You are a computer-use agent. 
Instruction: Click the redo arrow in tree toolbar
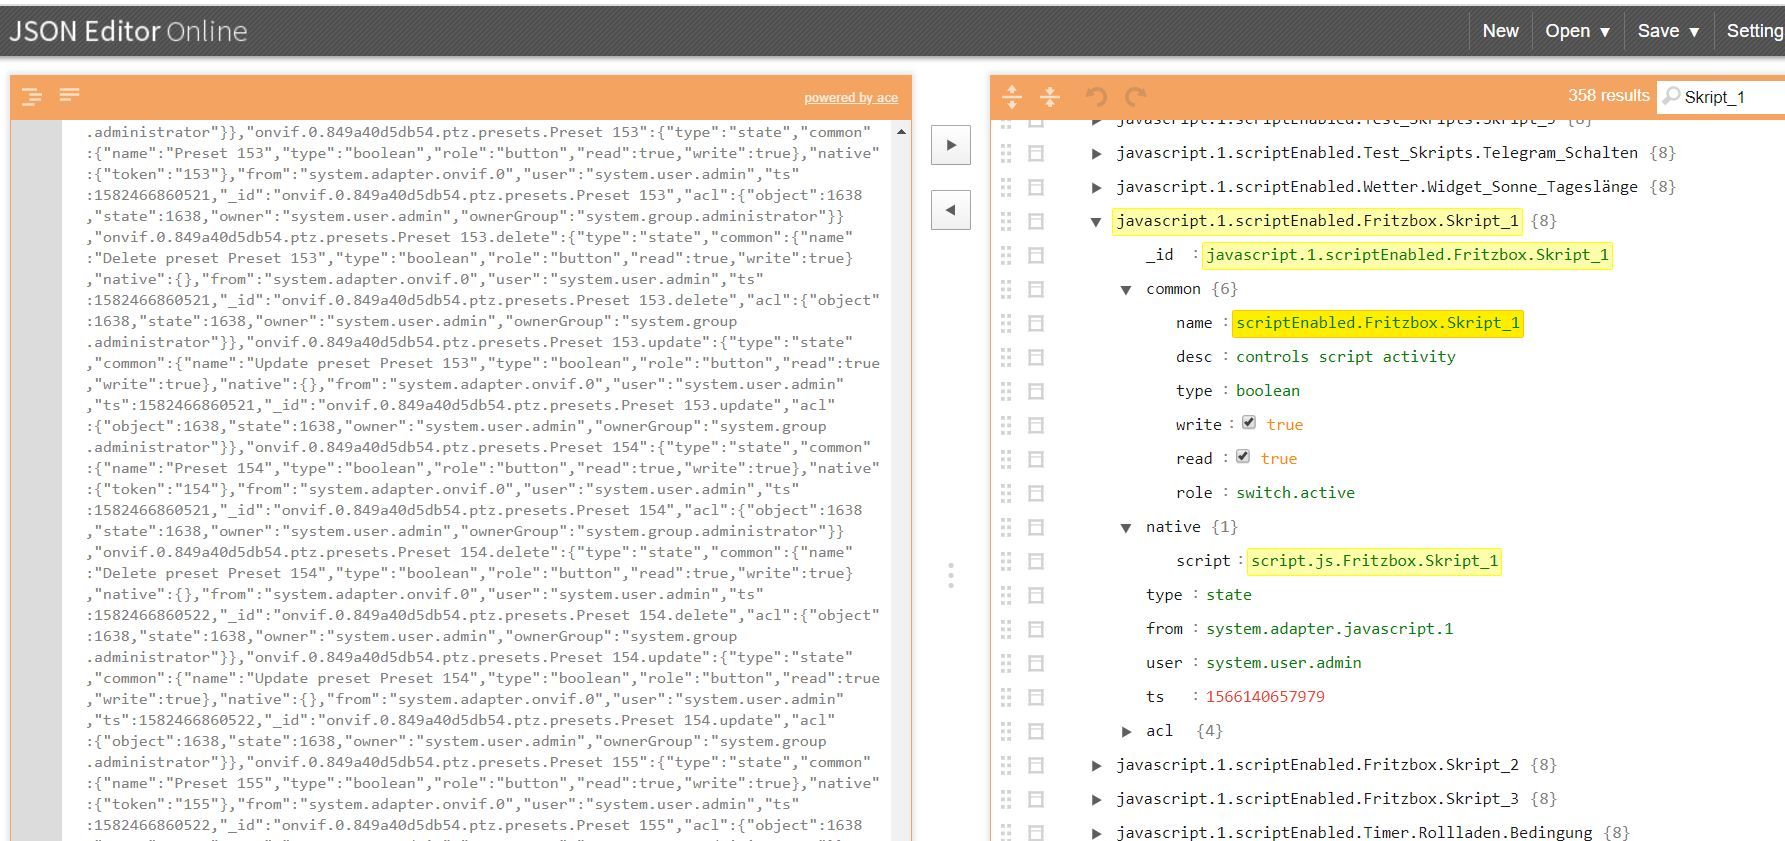[1135, 96]
